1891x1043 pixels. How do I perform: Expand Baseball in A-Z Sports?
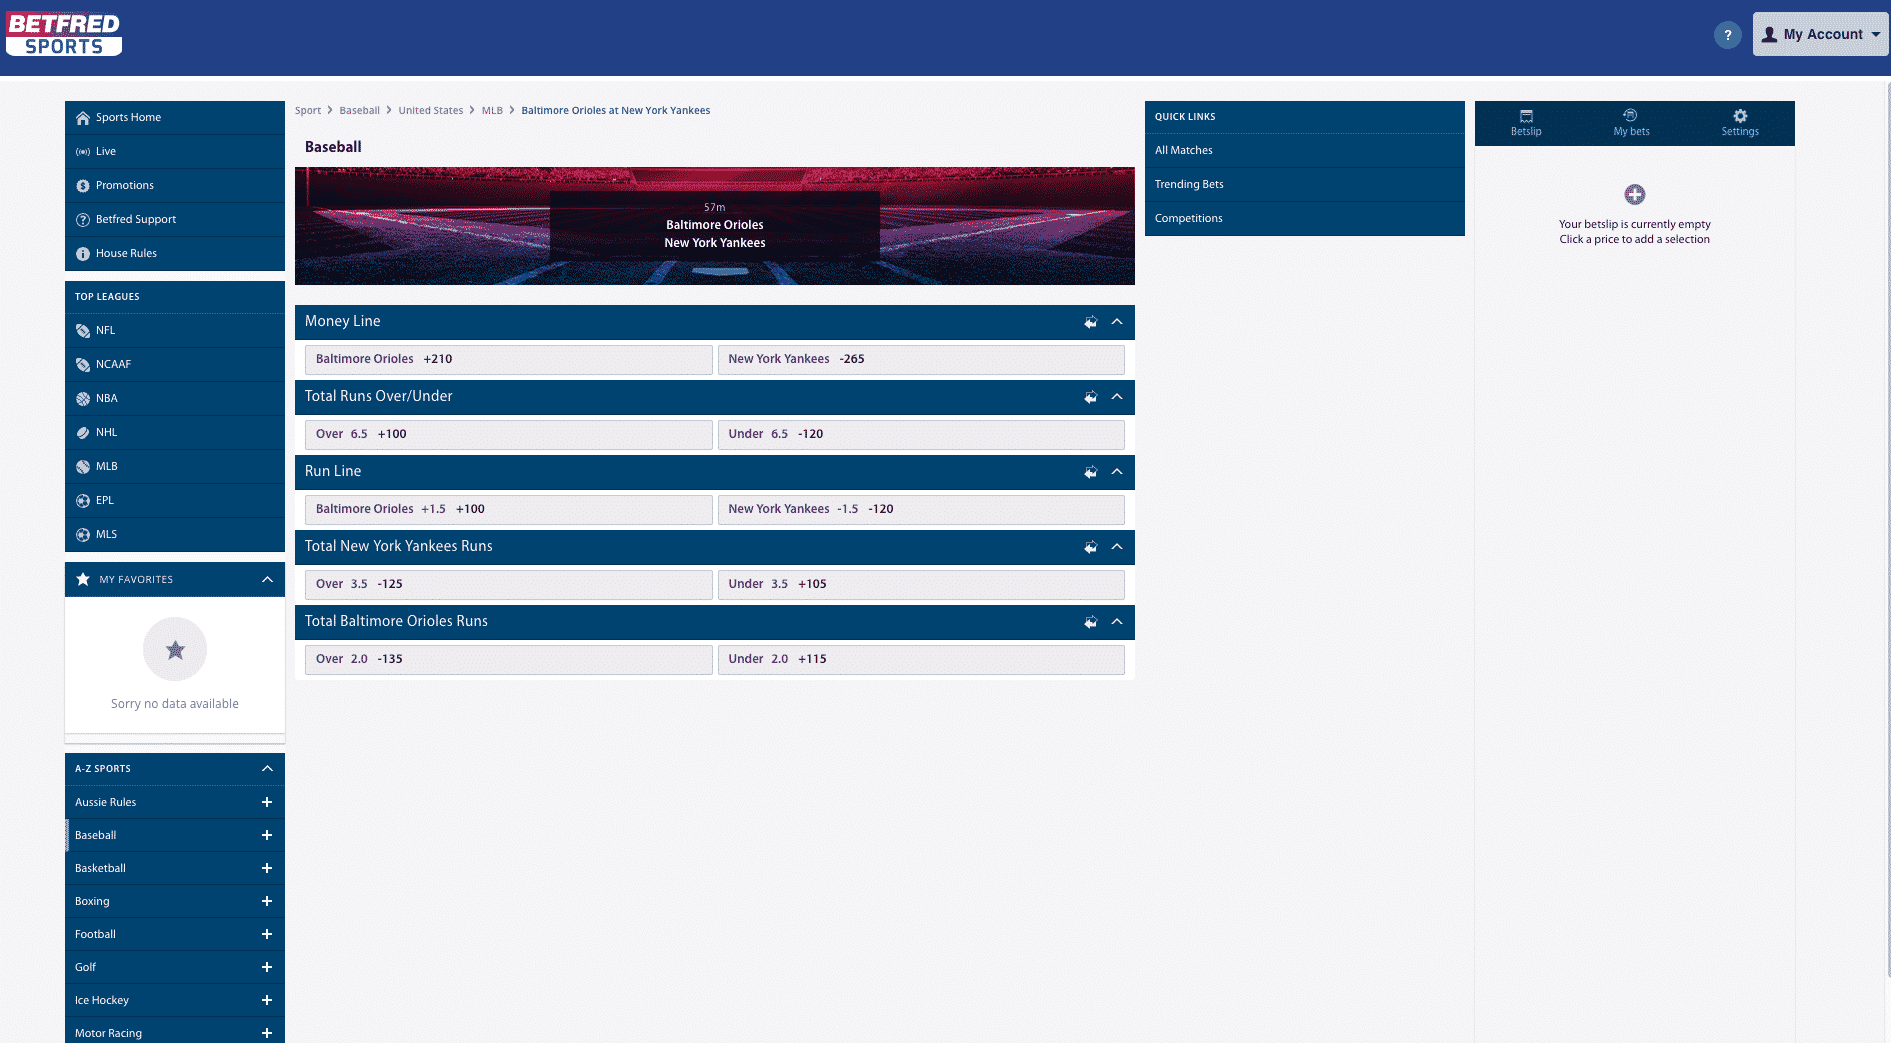267,835
